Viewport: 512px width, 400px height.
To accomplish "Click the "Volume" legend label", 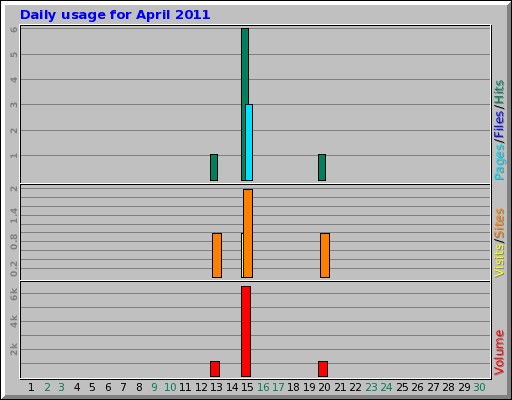I will [499, 352].
